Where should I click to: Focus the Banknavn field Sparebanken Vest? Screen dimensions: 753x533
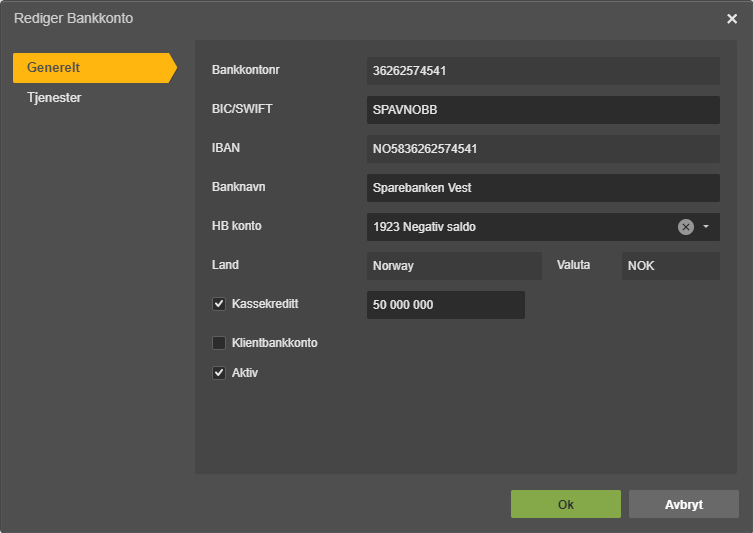(543, 188)
